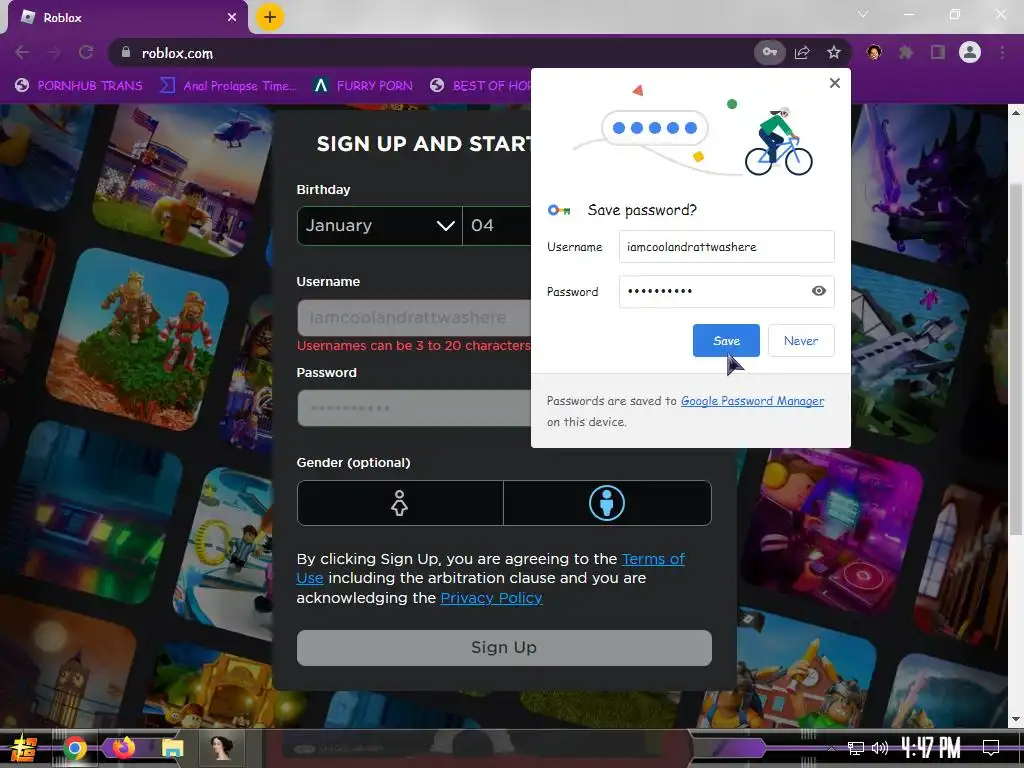
Task: Go back with the browser back arrow
Action: click(22, 52)
